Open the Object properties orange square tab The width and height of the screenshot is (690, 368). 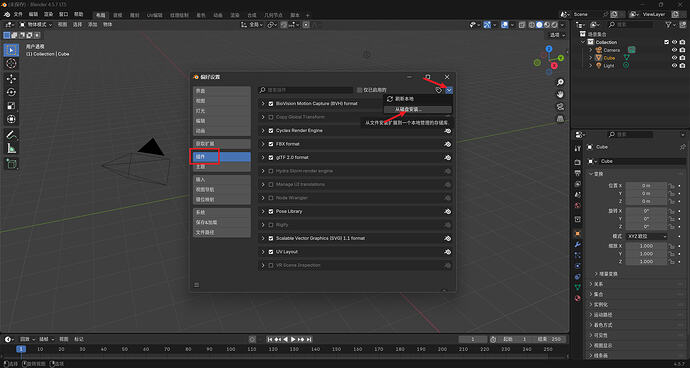point(578,233)
